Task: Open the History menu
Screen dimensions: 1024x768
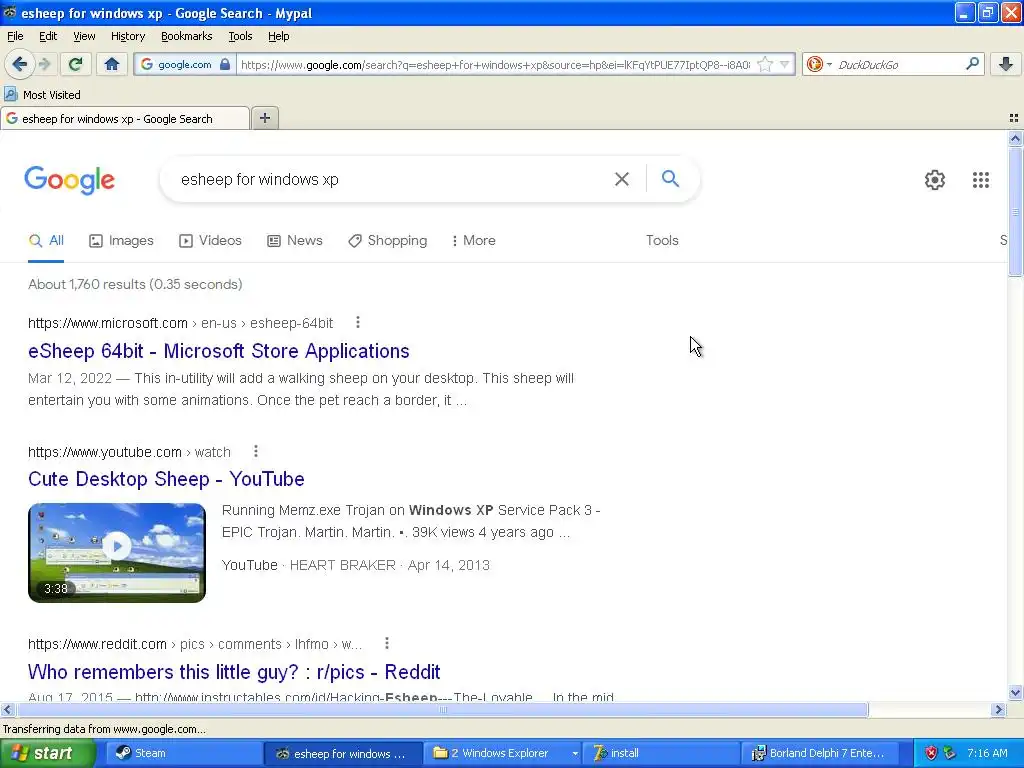Action: pos(127,37)
